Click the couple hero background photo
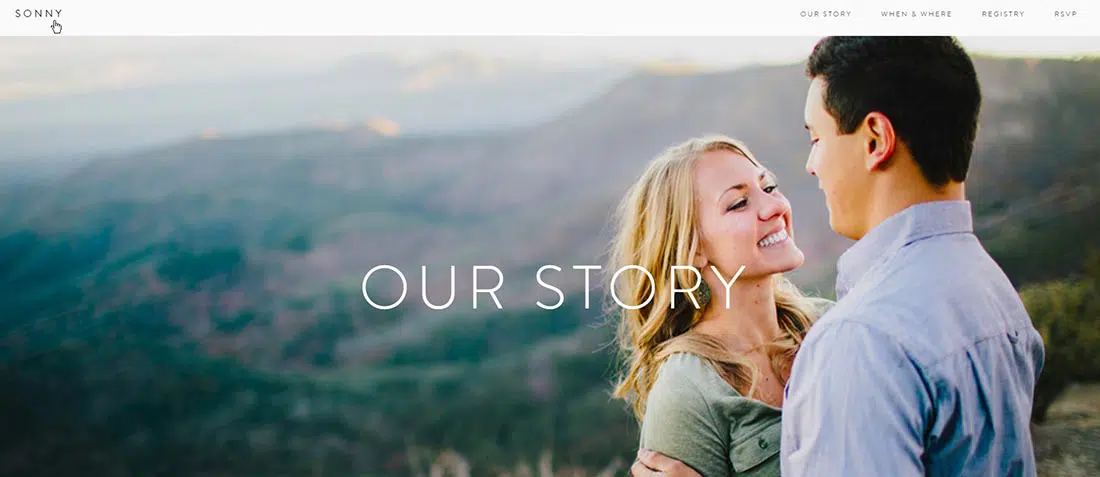The width and height of the screenshot is (1100, 477). 550,257
